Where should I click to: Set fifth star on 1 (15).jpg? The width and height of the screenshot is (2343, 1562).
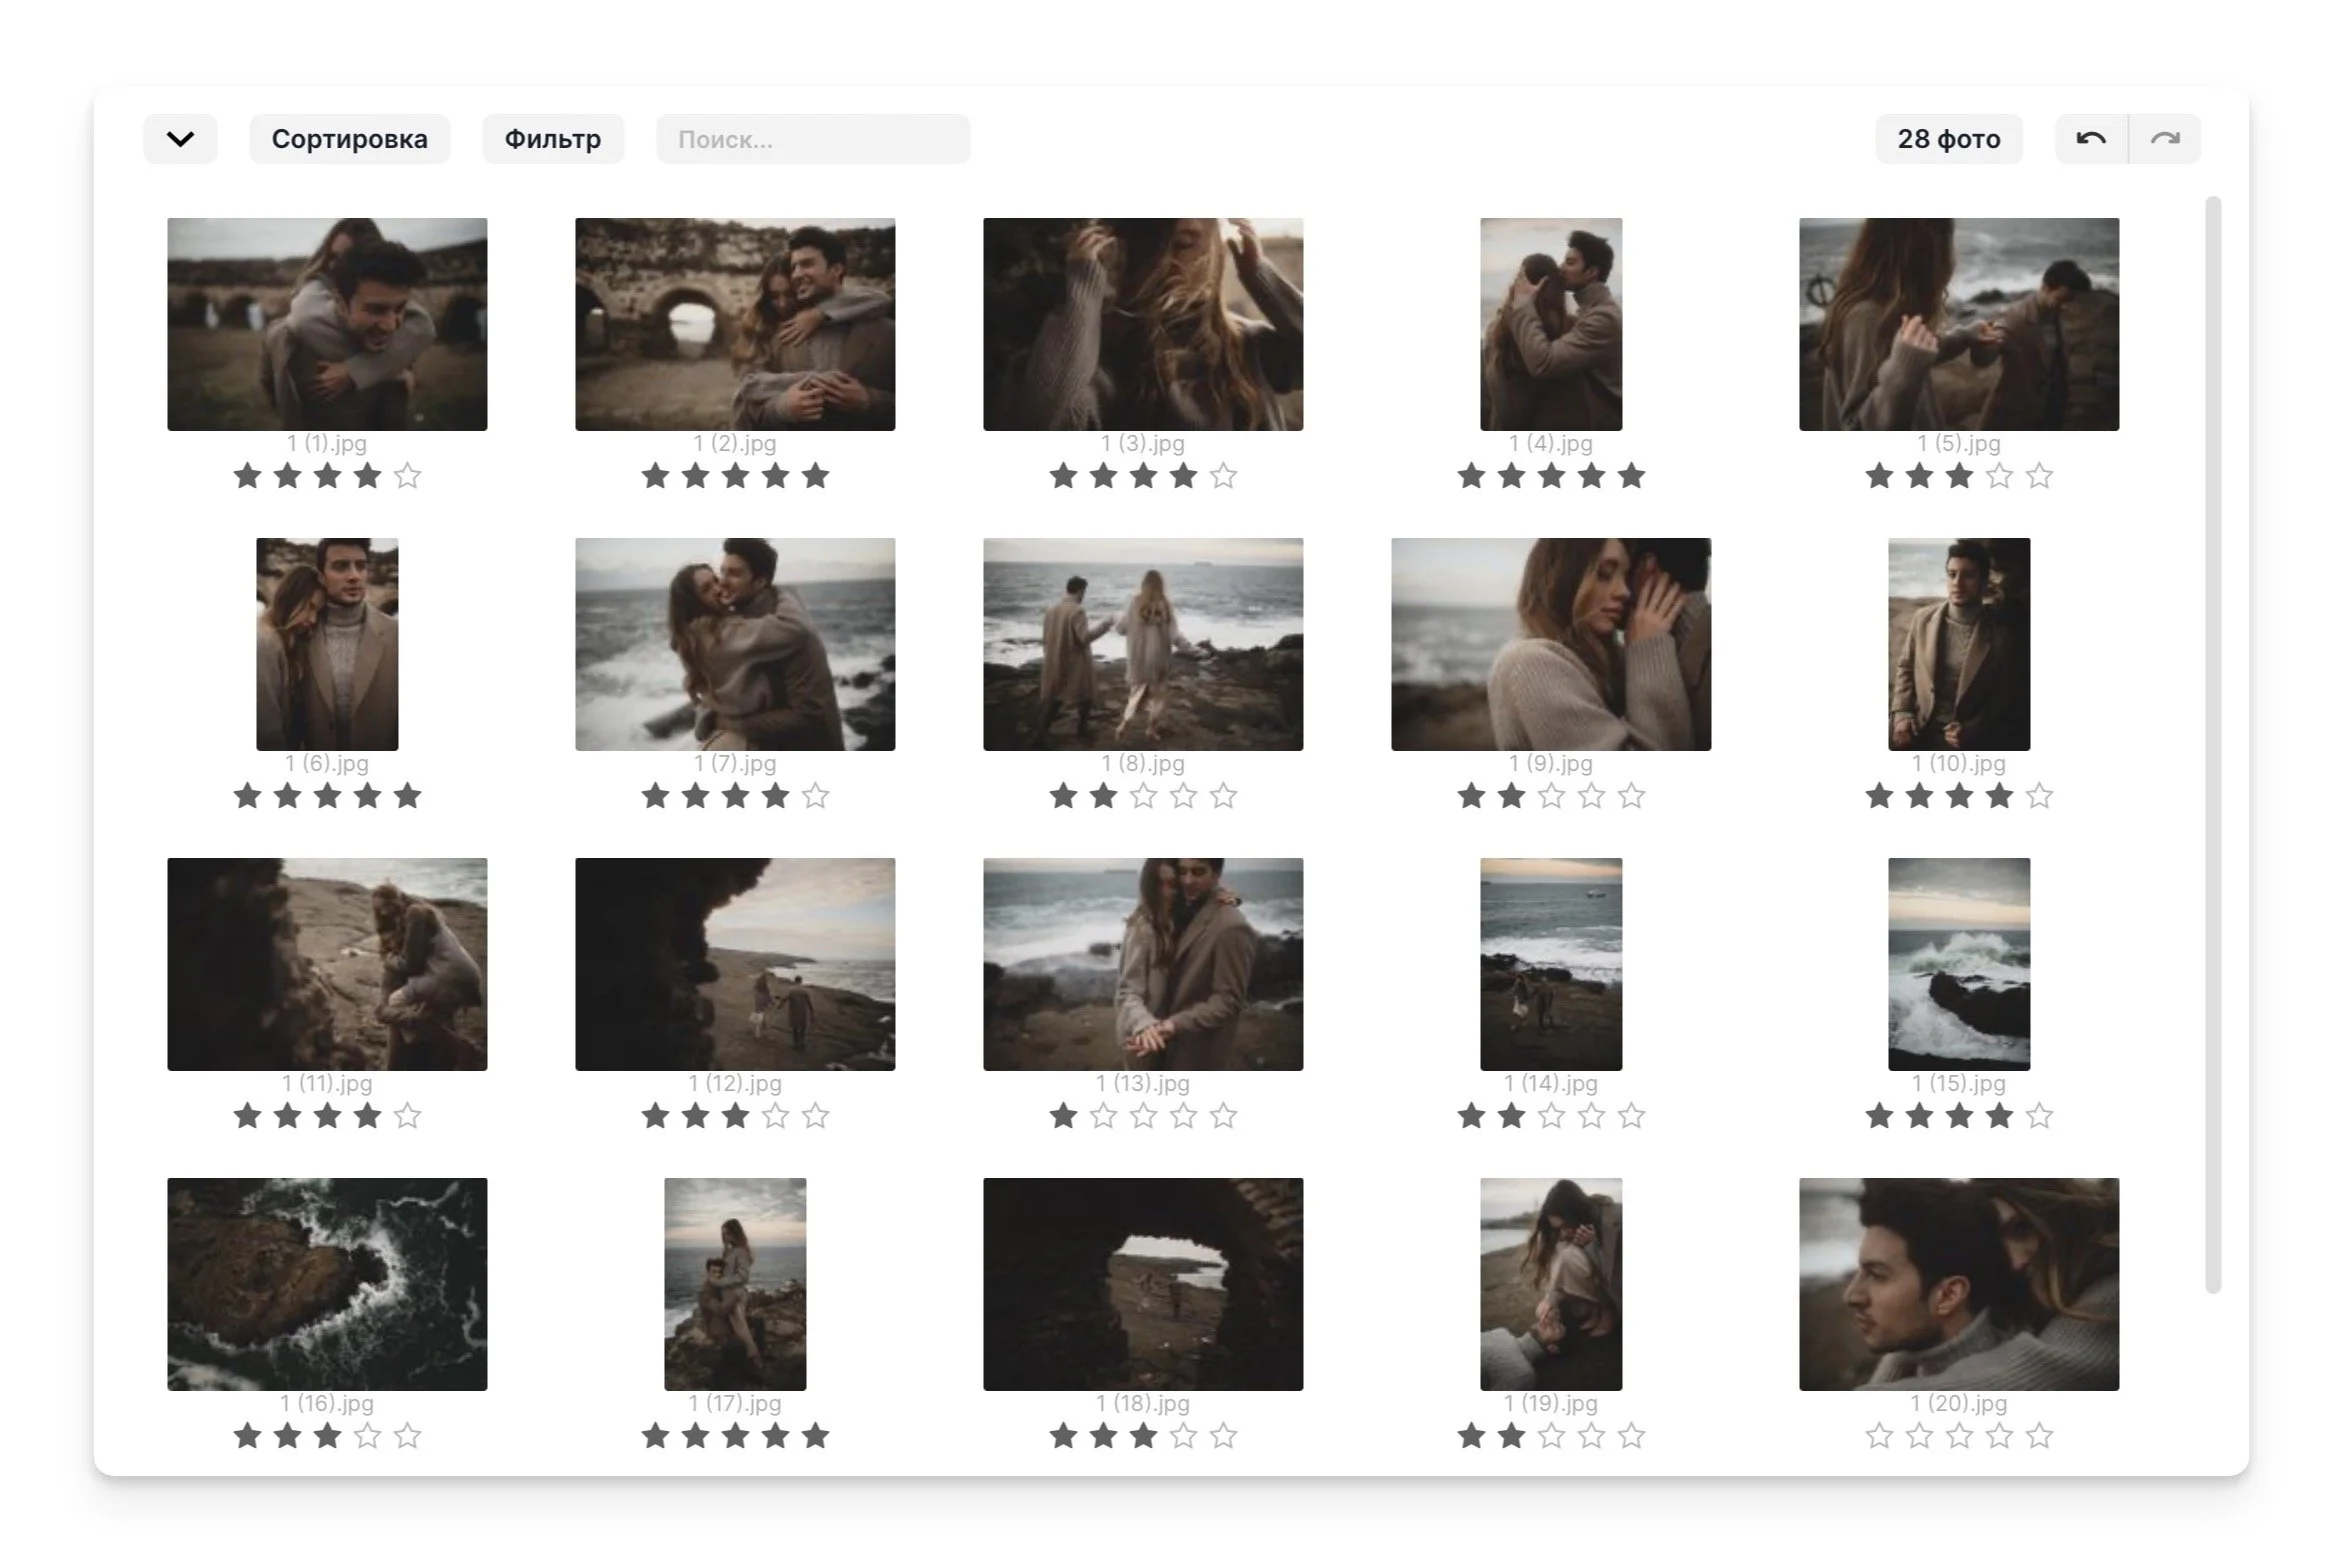2039,1116
